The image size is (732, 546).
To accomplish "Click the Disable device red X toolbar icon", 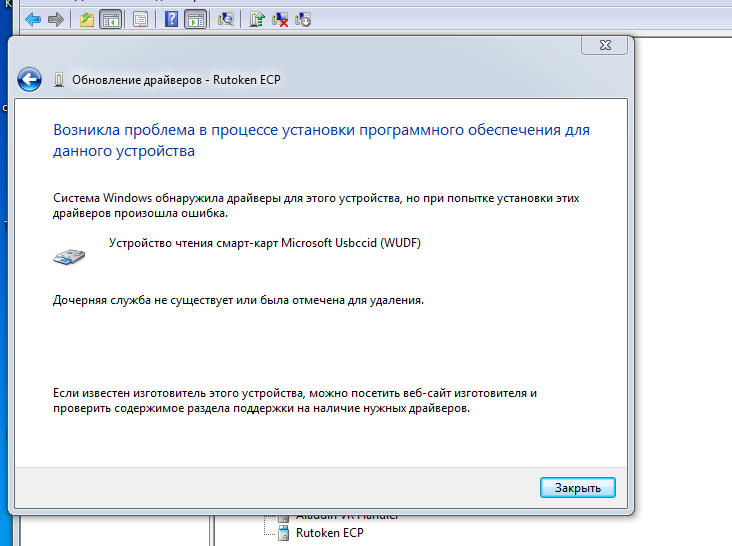I will (x=280, y=20).
